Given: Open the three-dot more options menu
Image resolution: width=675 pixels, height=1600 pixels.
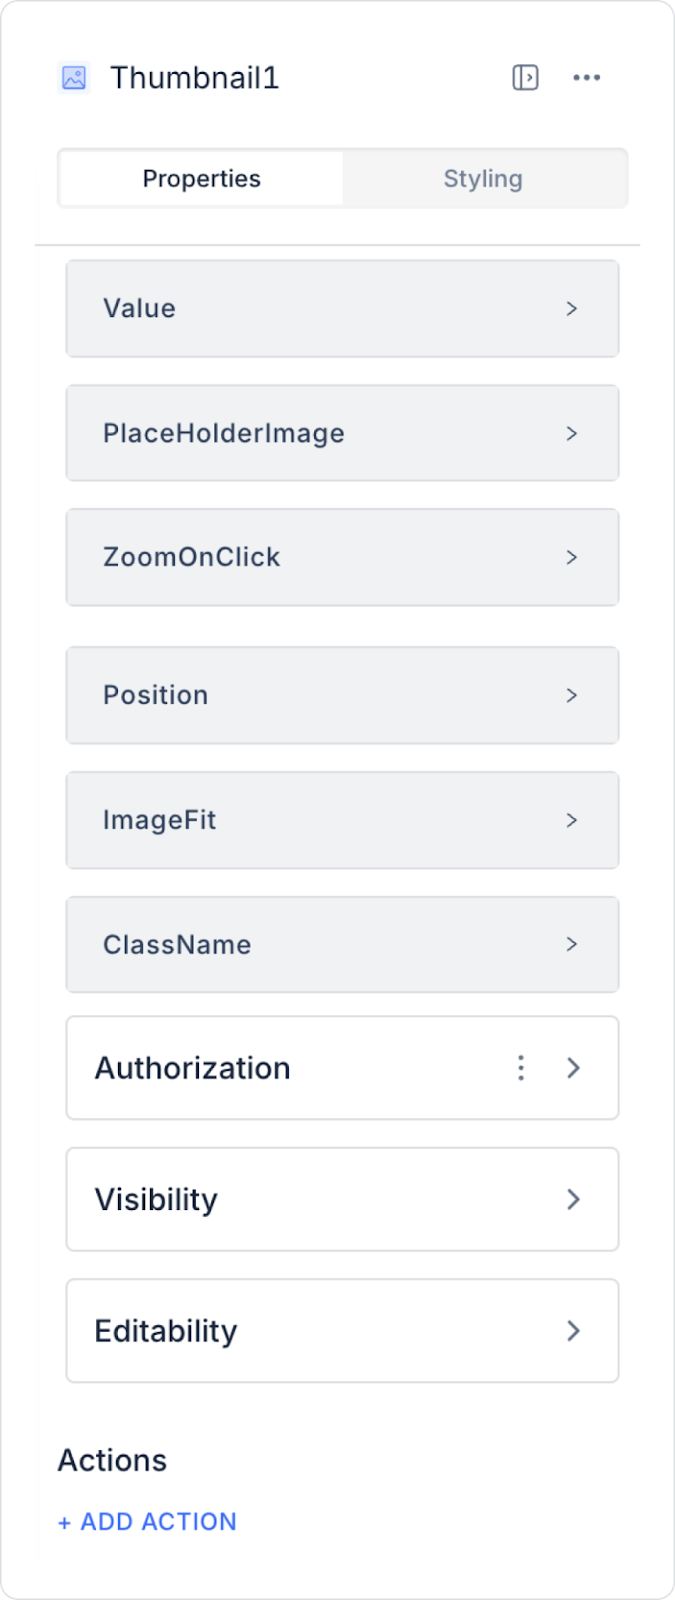Looking at the screenshot, I should click(586, 78).
